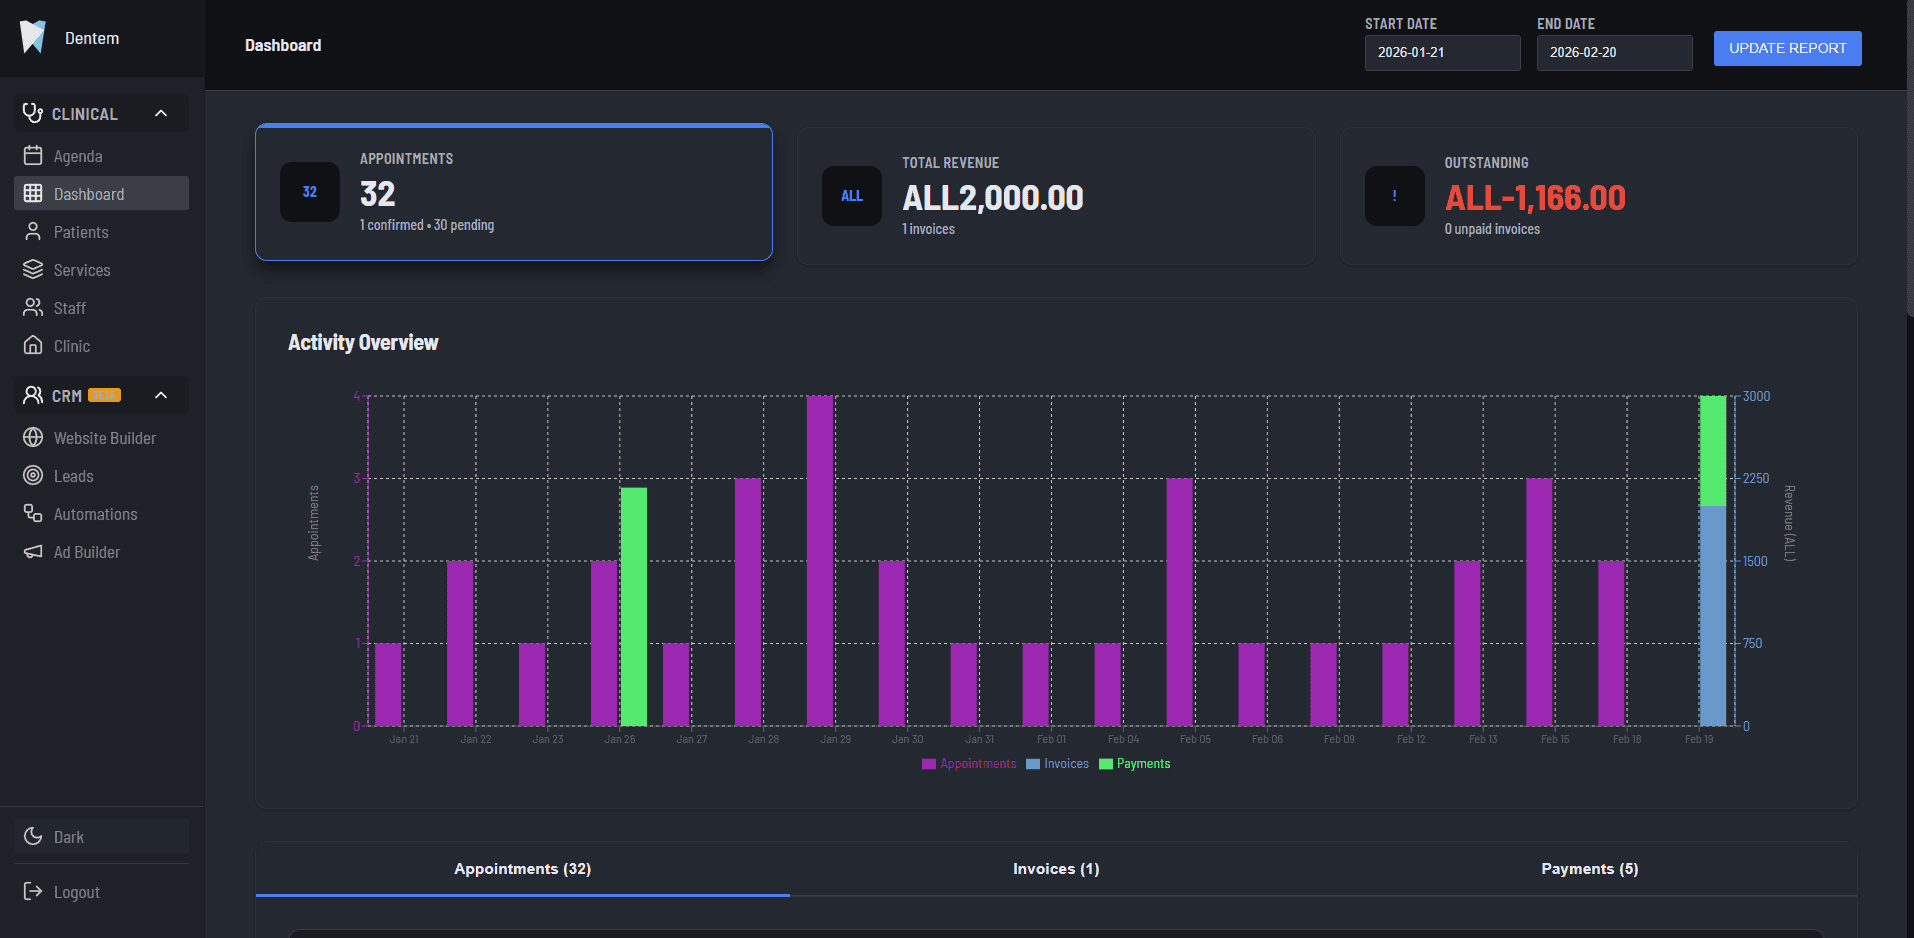Open the Services menu item
This screenshot has width=1914, height=938.
point(101,269)
